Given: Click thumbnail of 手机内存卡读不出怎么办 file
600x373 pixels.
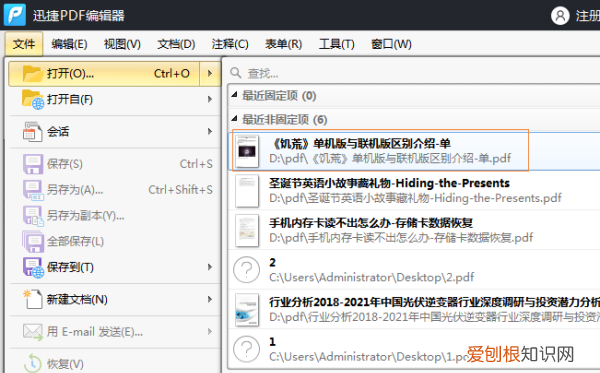Looking at the screenshot, I should [247, 230].
